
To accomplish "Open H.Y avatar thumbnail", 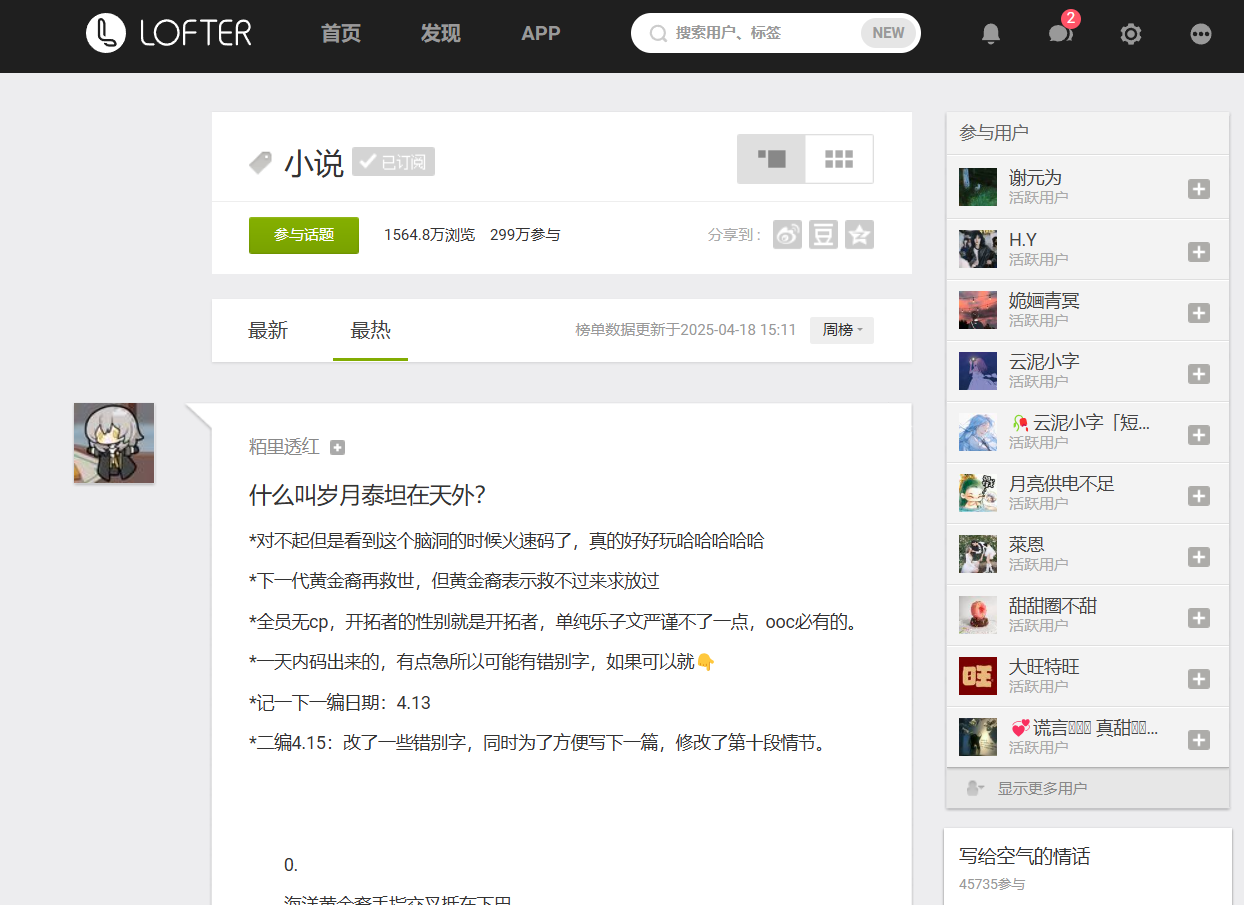I will pos(978,249).
